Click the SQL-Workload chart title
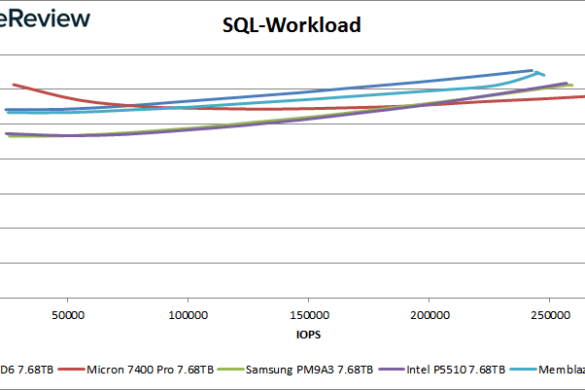The width and height of the screenshot is (585, 390). [x=291, y=25]
